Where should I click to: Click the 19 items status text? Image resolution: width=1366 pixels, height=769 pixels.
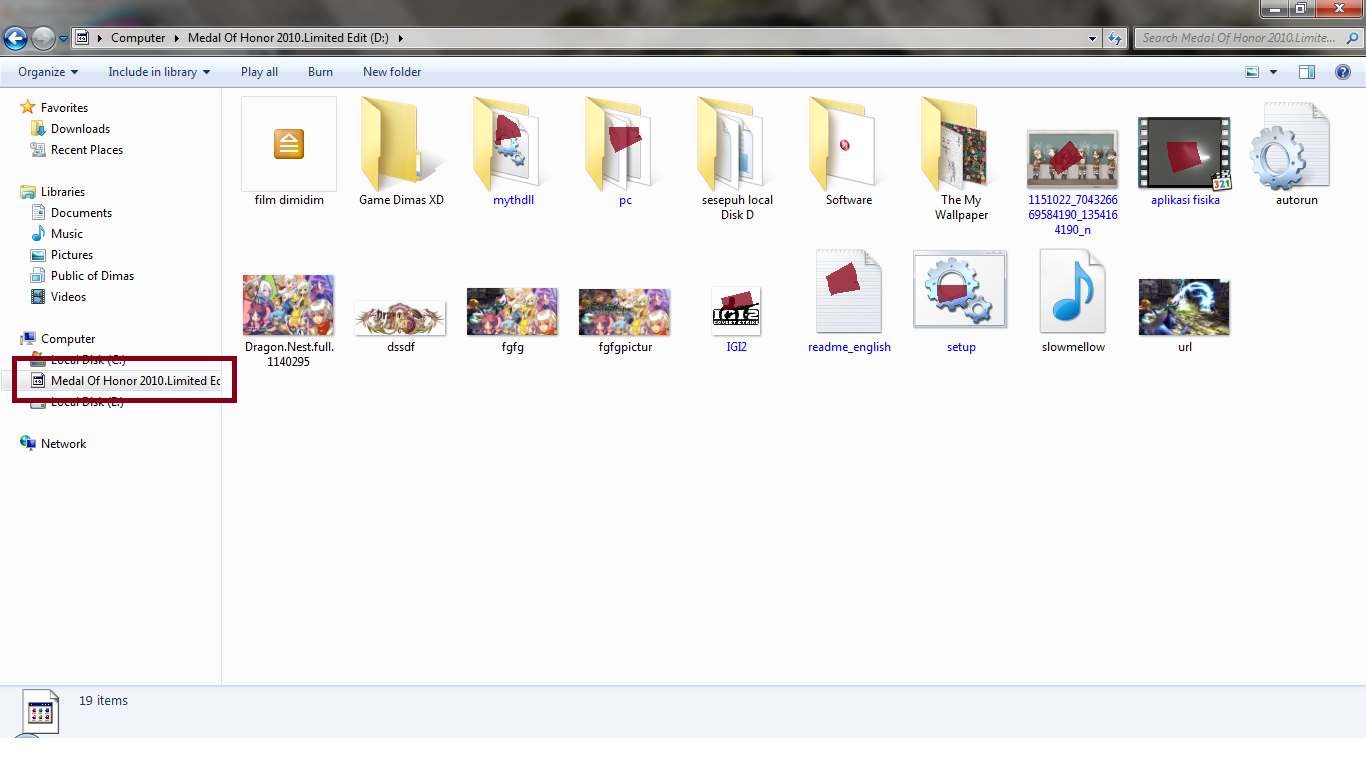tap(103, 701)
